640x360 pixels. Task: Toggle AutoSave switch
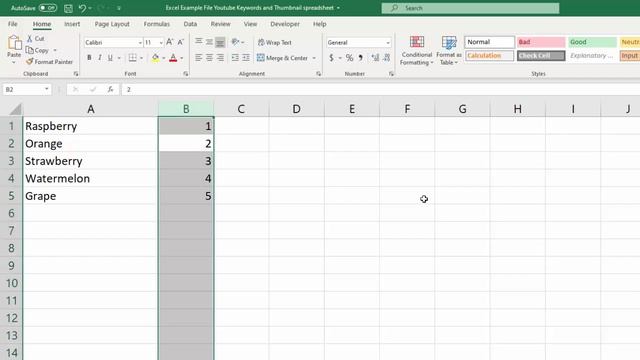(x=48, y=8)
